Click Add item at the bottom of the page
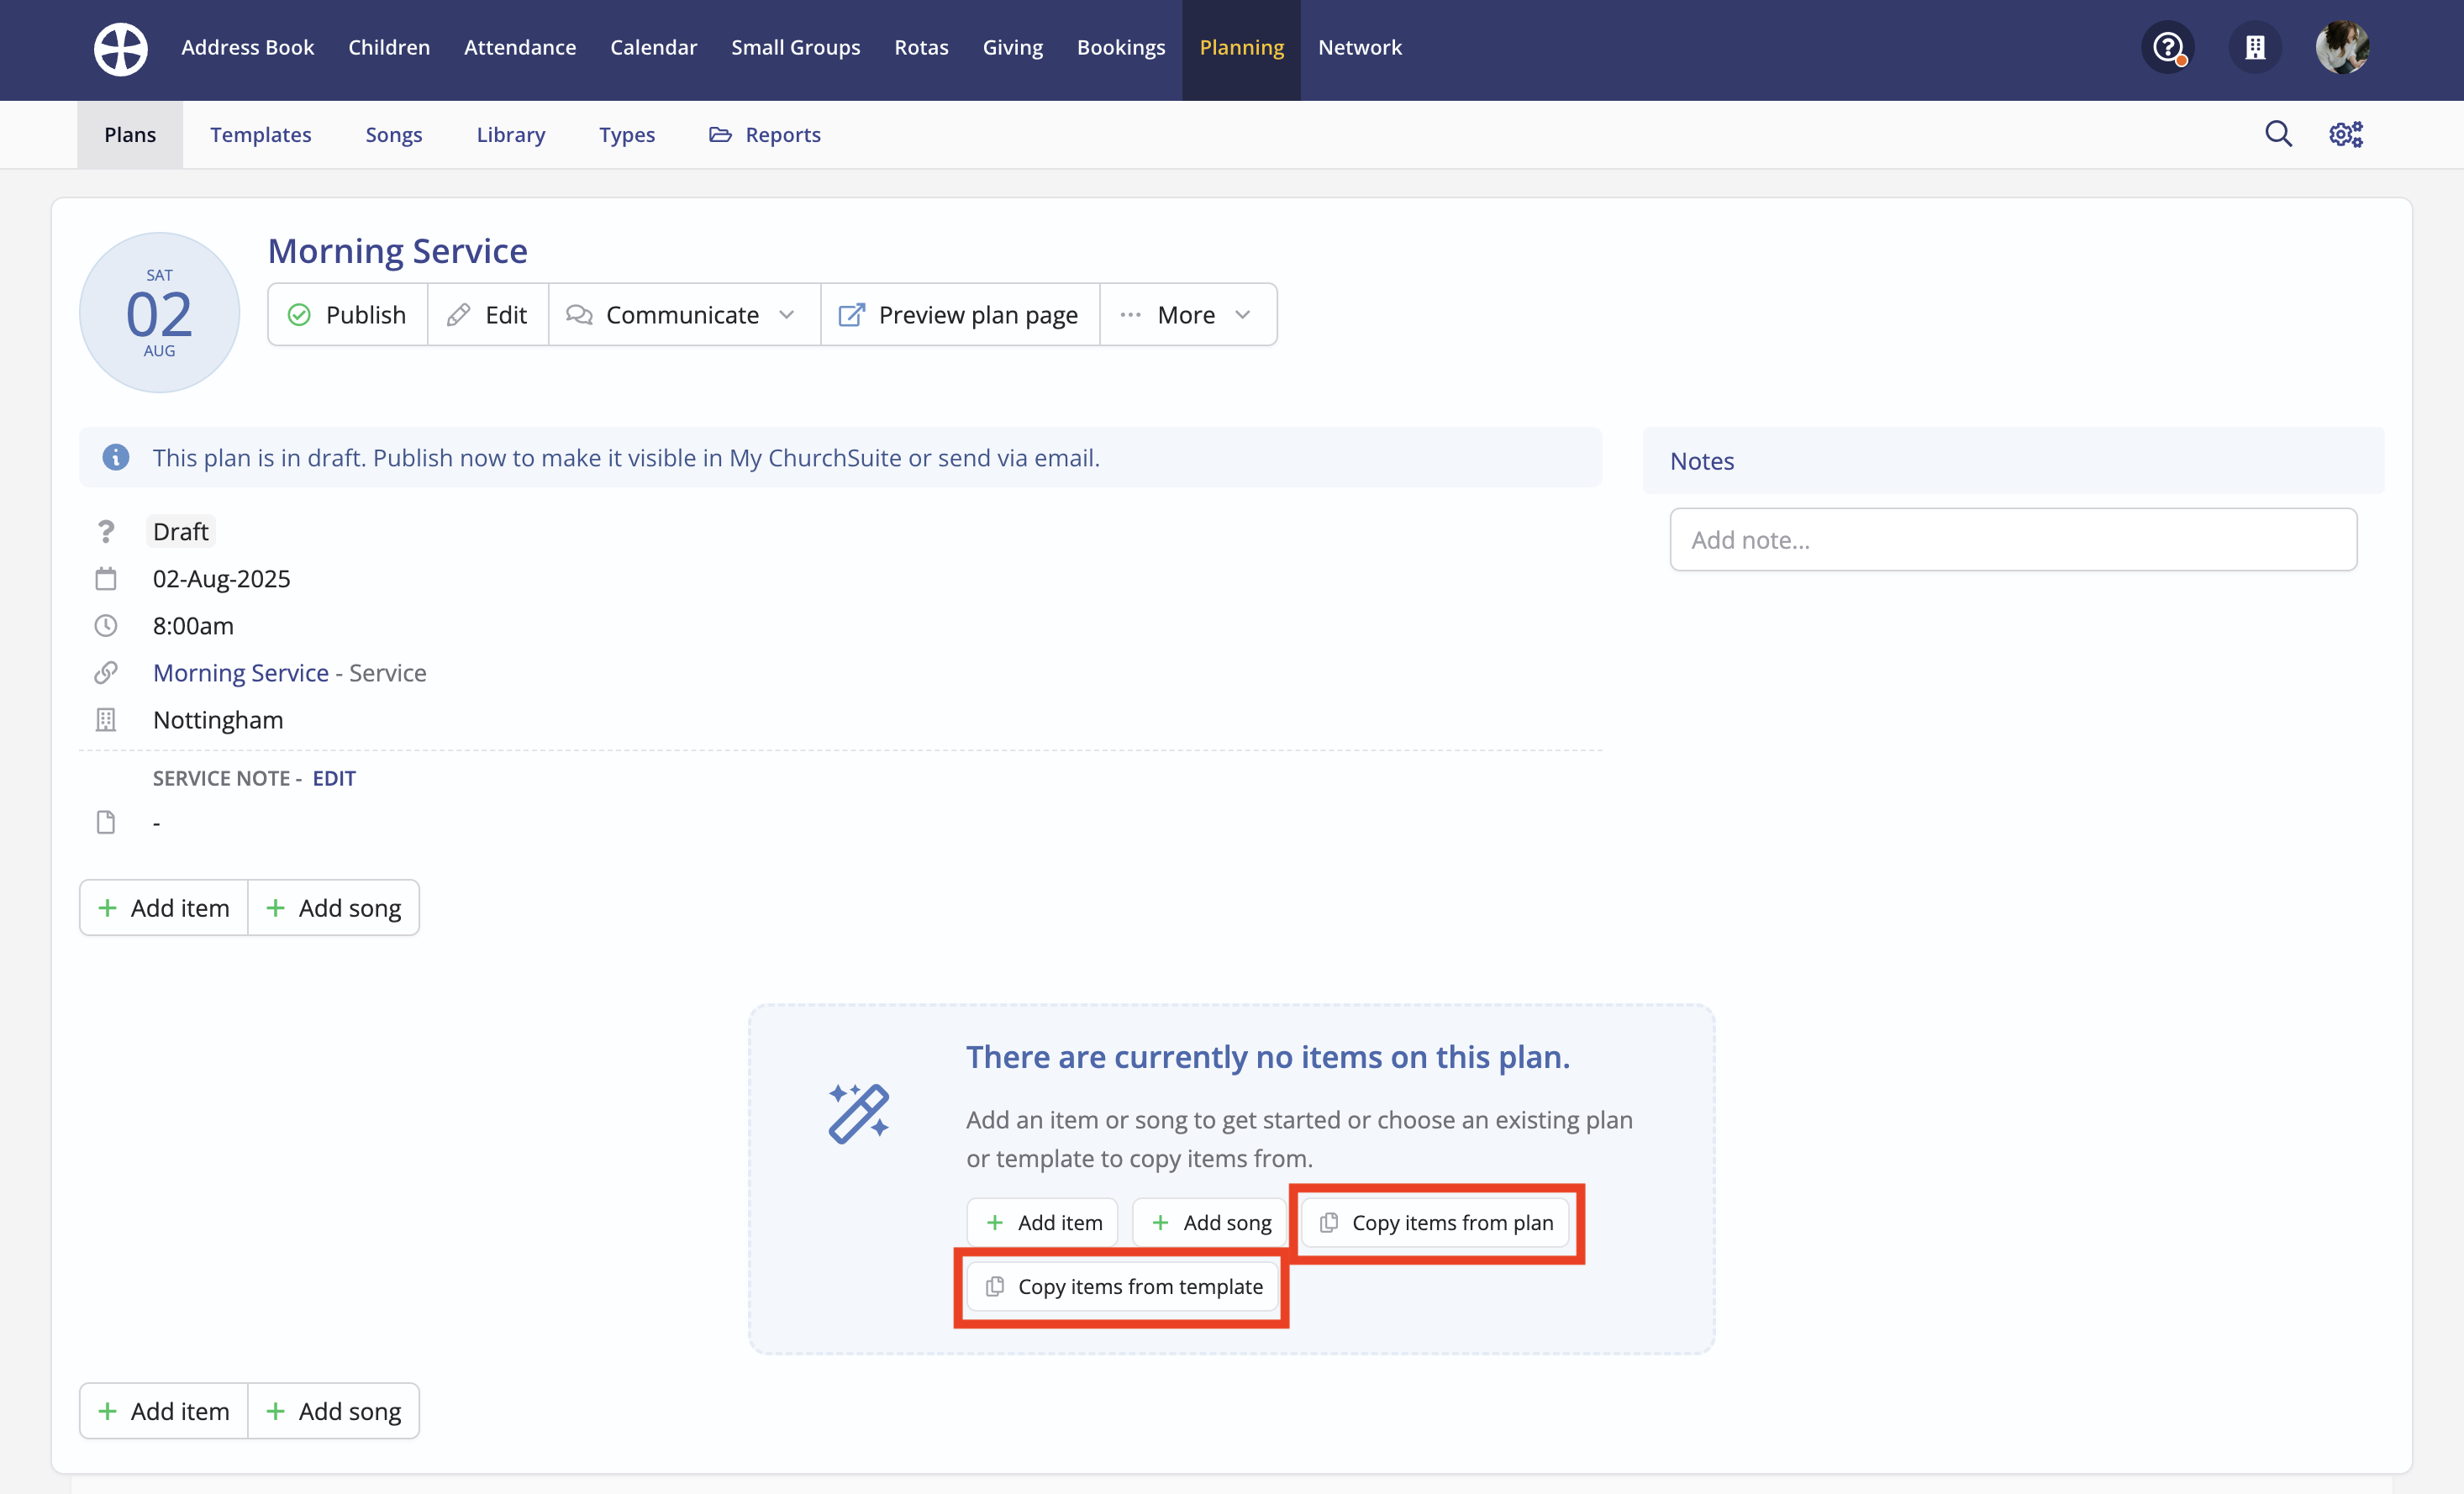The height and width of the screenshot is (1494, 2464). coord(164,1410)
